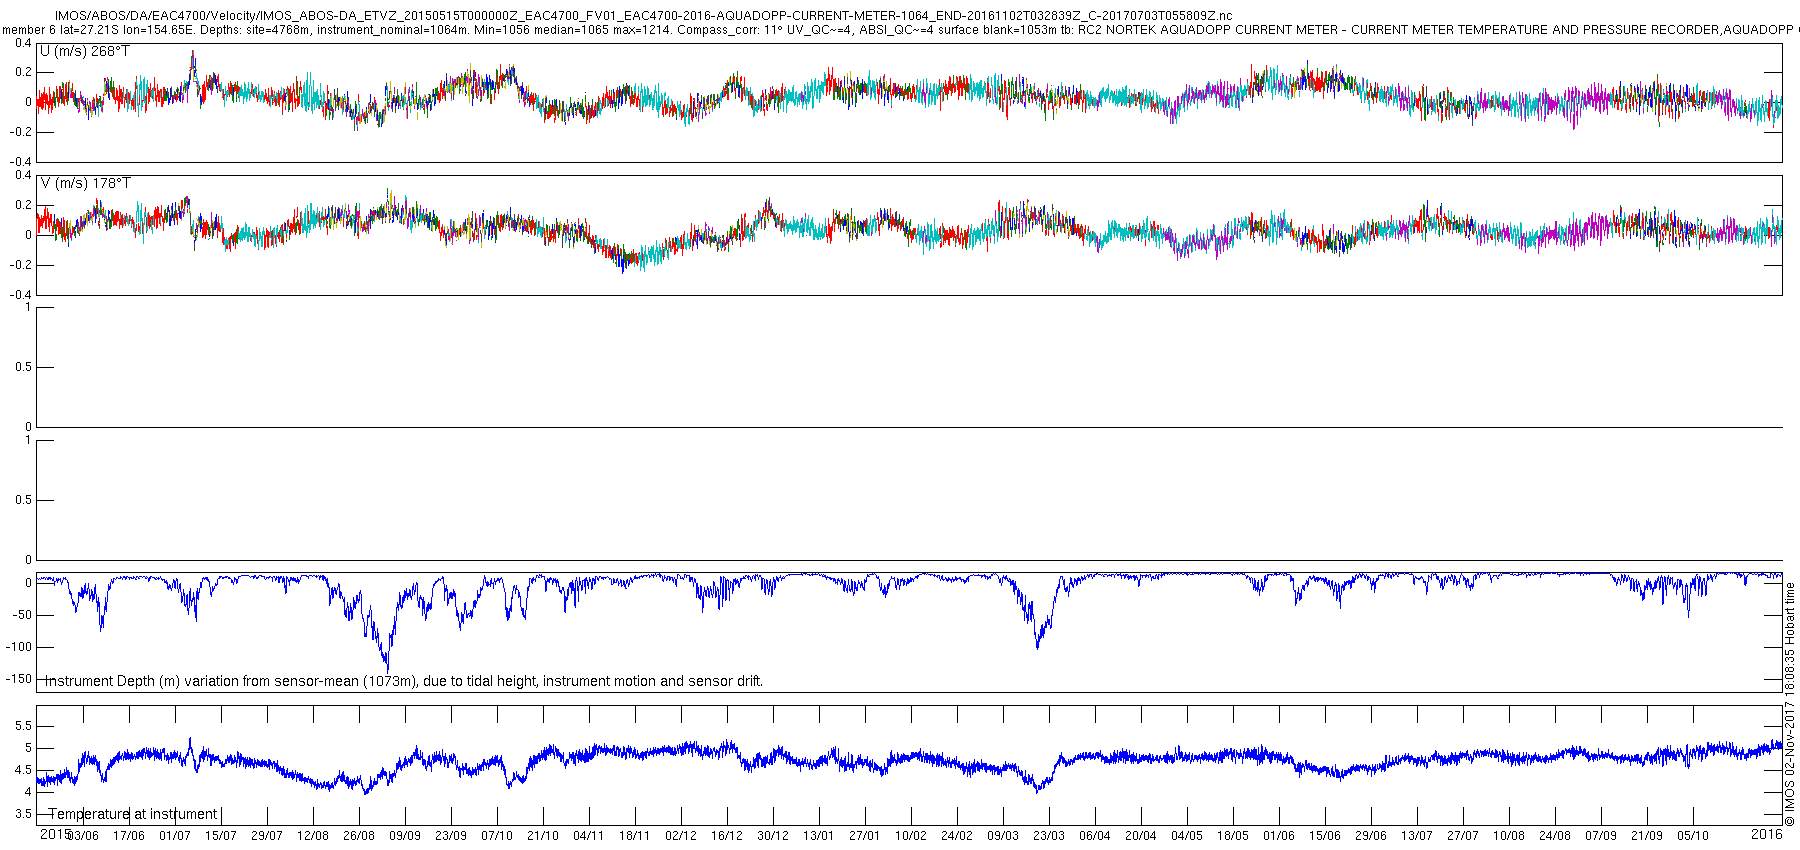Select the 23/03 date tick label
The width and height of the screenshot is (1800, 850).
[1049, 836]
